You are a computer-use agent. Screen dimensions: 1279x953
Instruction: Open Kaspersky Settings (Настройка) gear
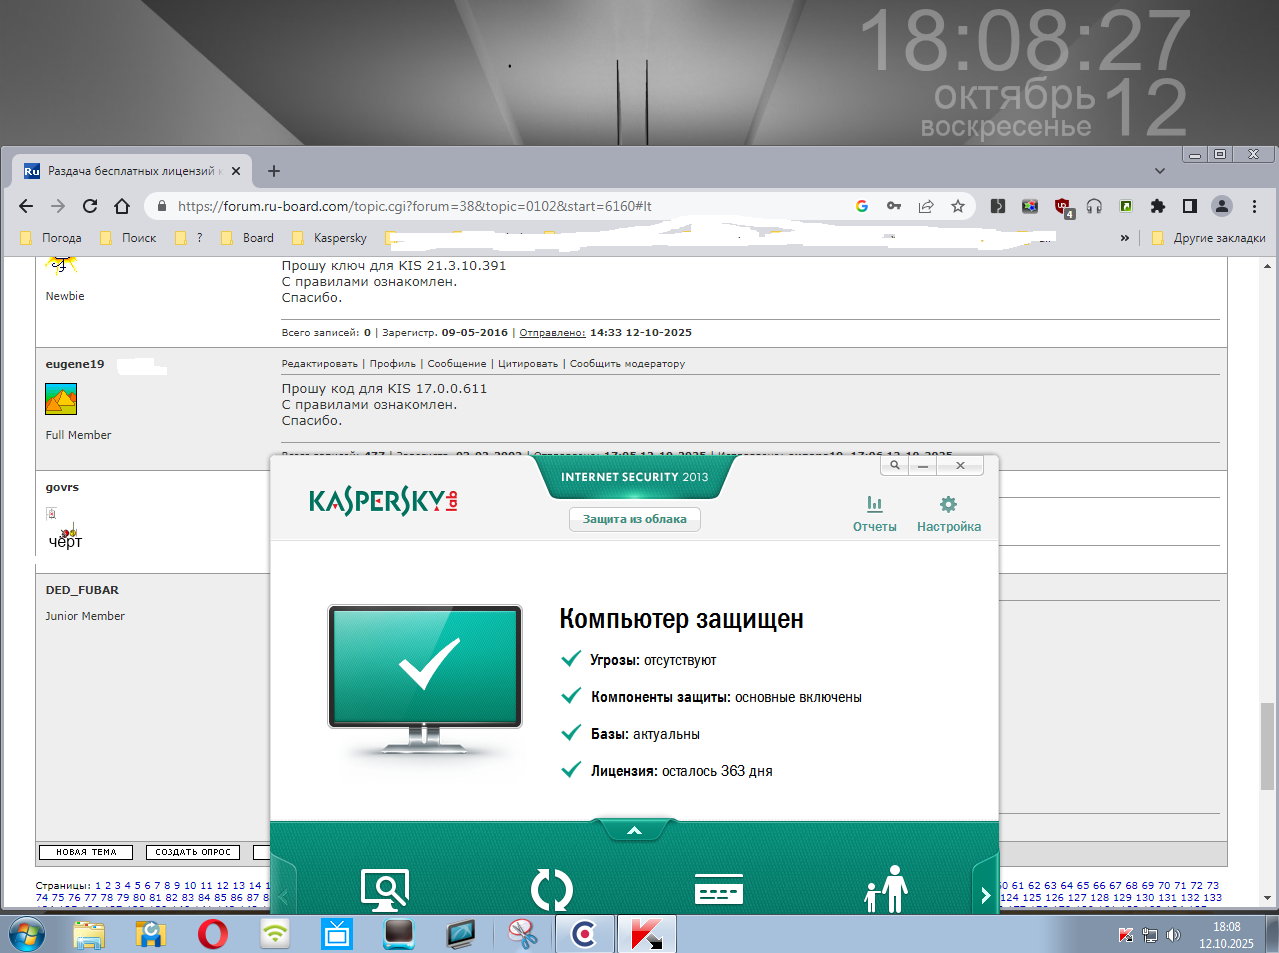pyautogui.click(x=949, y=513)
